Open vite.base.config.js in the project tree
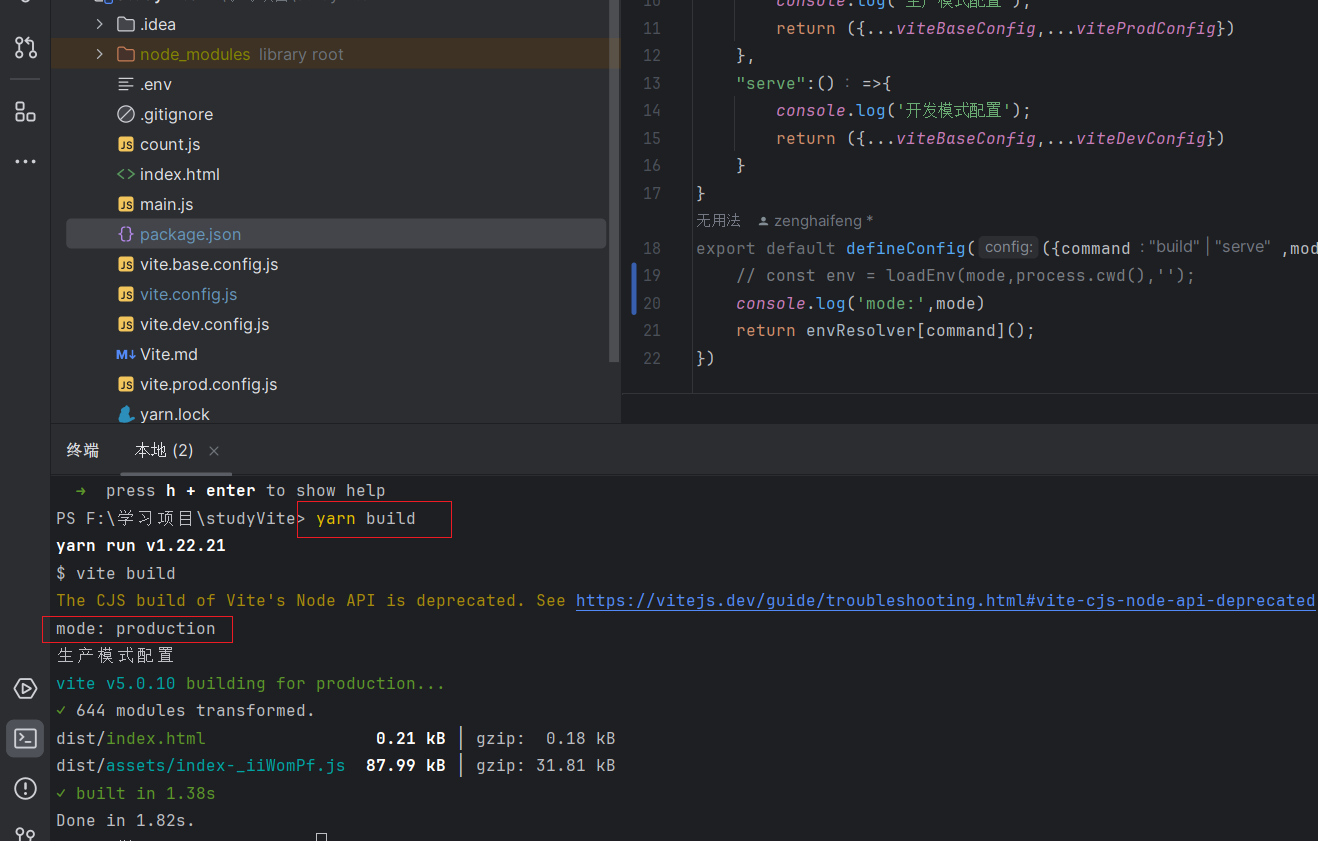The image size is (1318, 841). coord(209,264)
